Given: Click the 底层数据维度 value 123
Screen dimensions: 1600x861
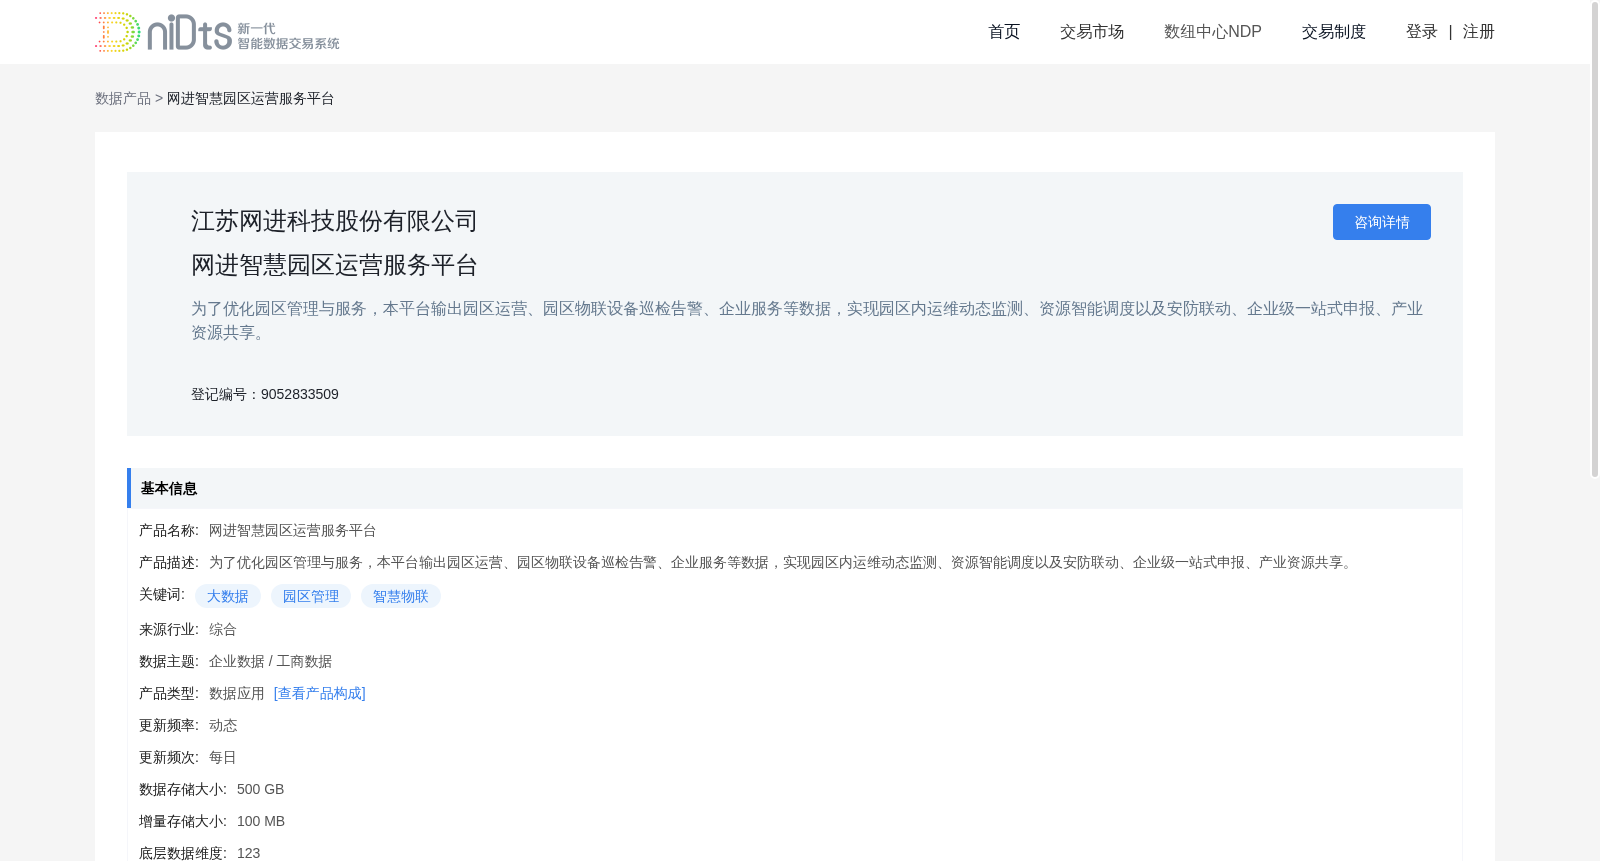Looking at the screenshot, I should tap(249, 853).
